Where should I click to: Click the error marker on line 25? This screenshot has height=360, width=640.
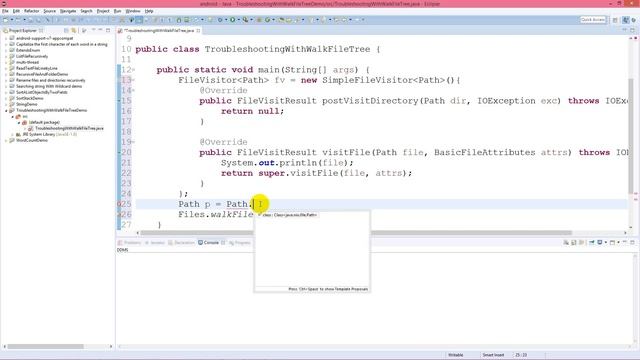119,204
